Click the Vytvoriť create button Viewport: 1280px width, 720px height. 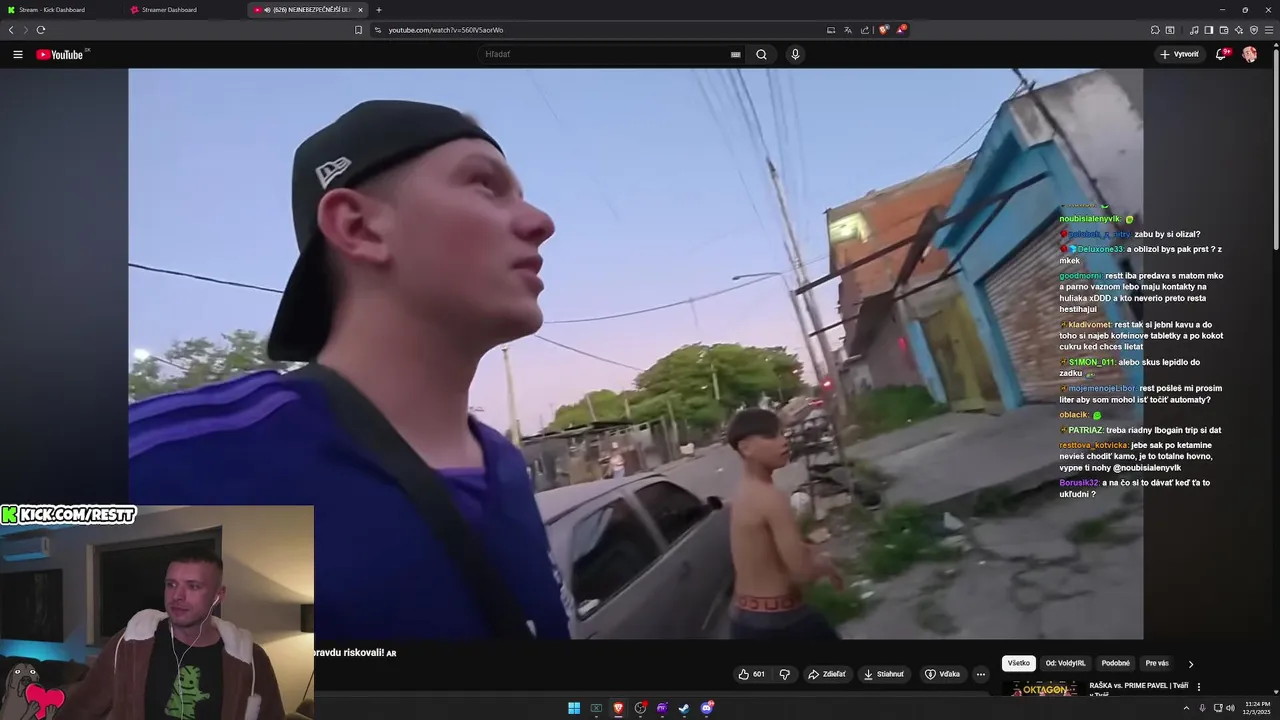click(x=1179, y=55)
